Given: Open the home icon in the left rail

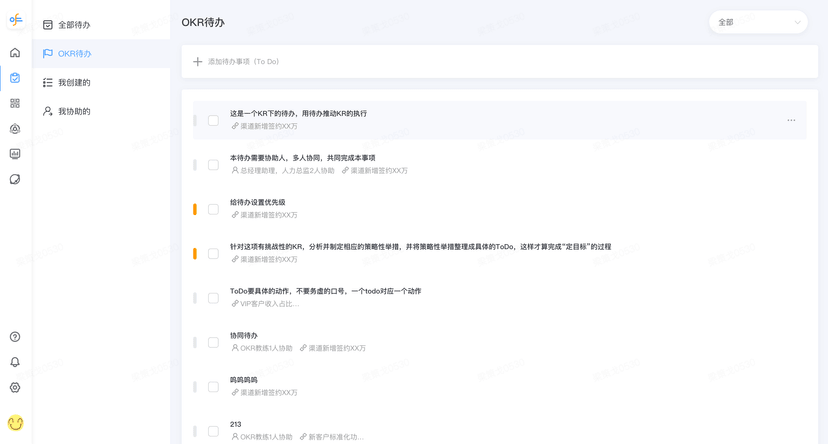Looking at the screenshot, I should 15,52.
